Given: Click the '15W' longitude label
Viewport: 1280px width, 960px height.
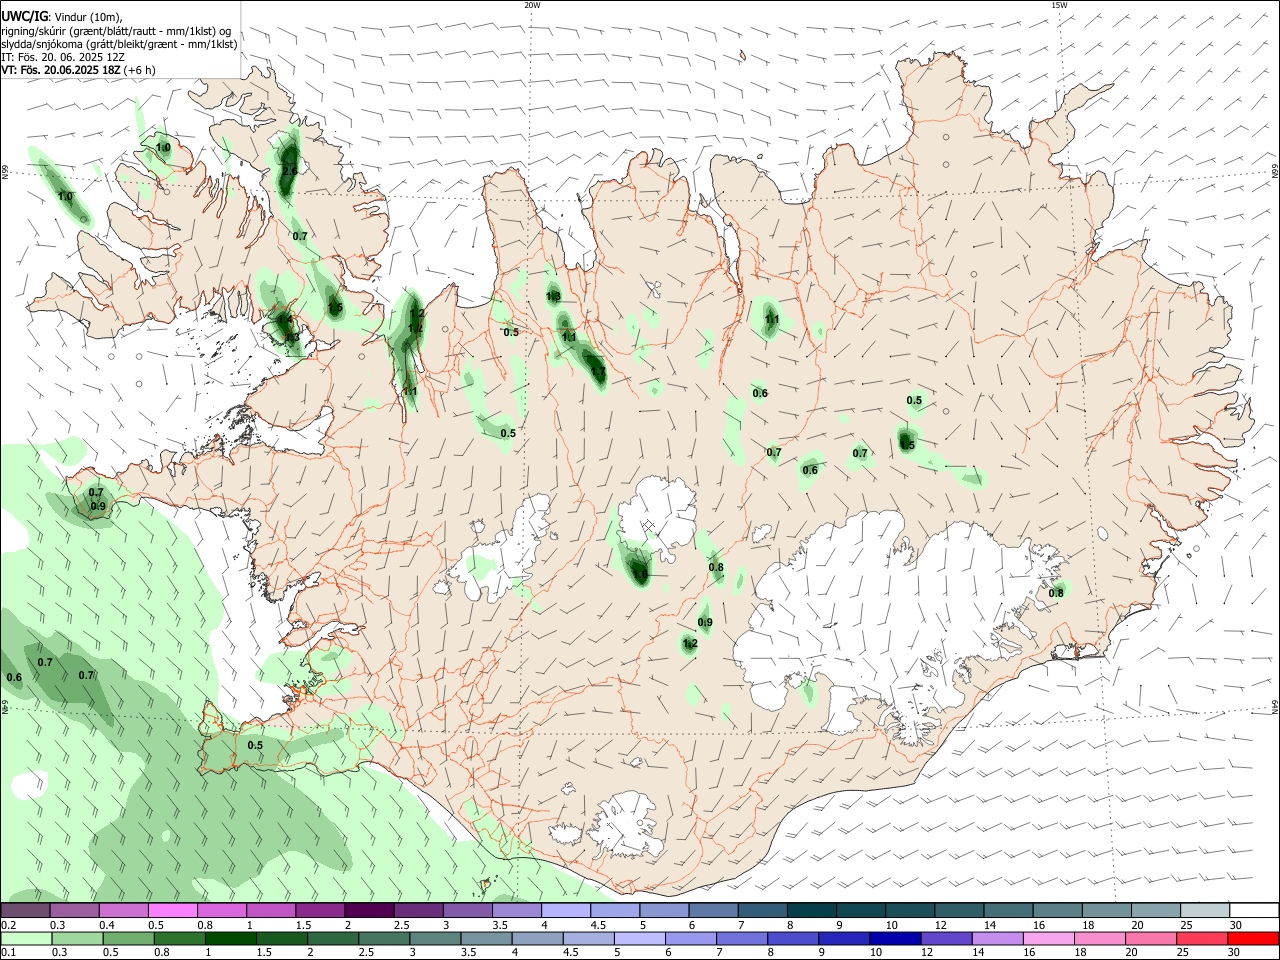Looking at the screenshot, I should [x=1059, y=5].
